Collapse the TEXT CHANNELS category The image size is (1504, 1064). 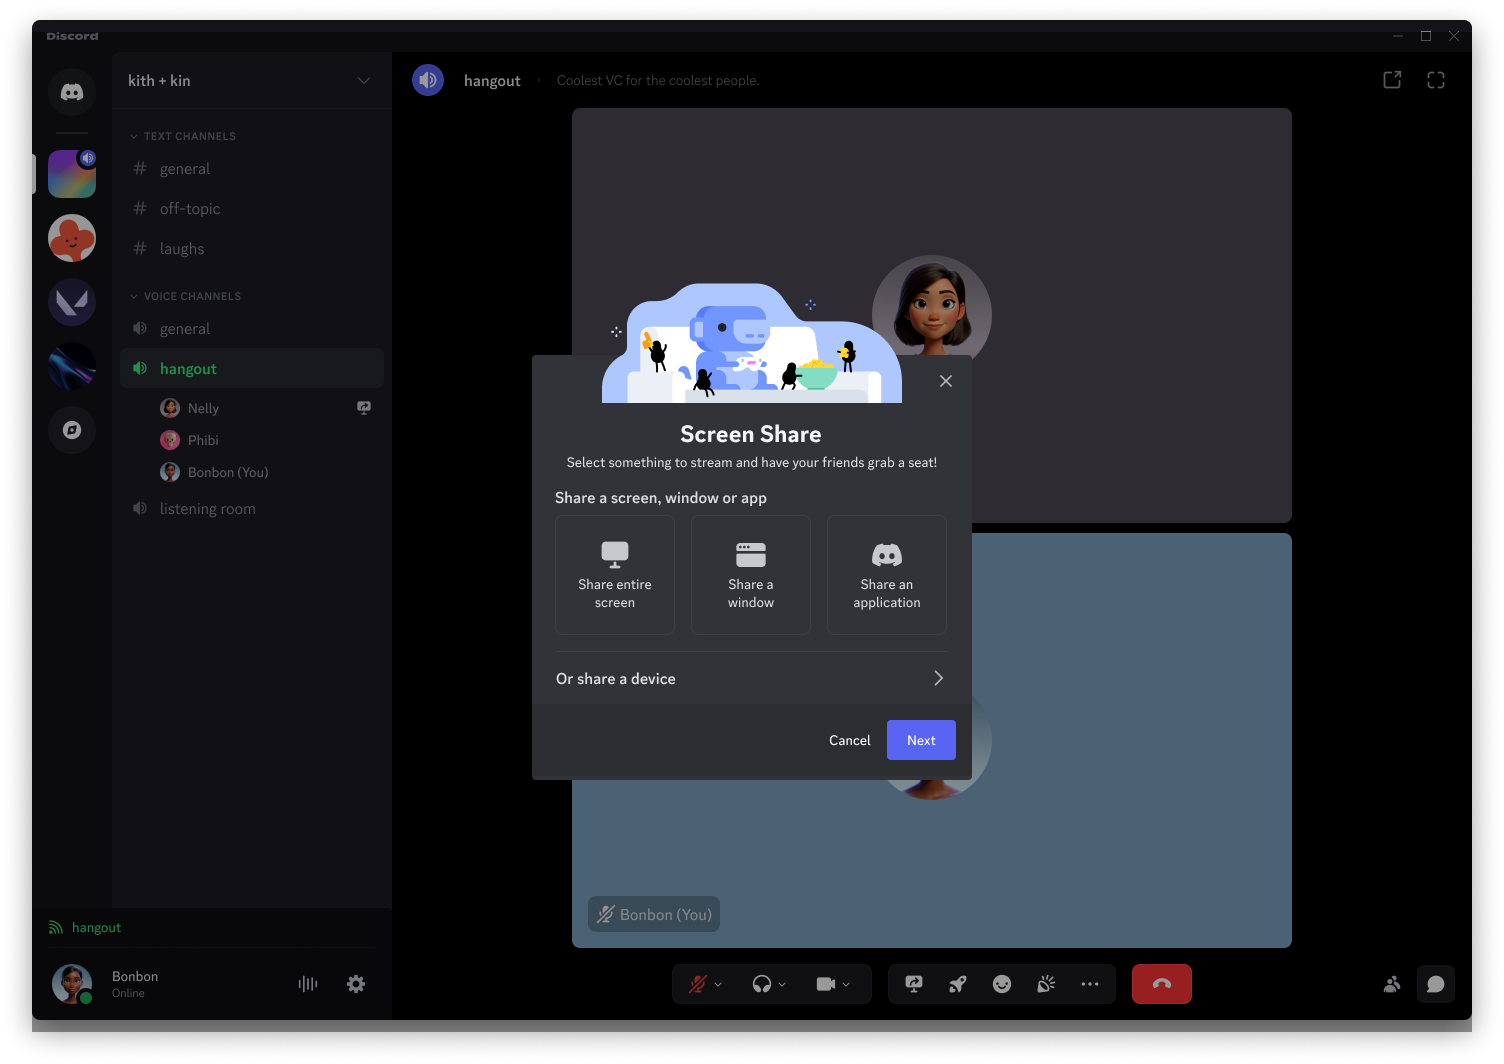tap(184, 136)
